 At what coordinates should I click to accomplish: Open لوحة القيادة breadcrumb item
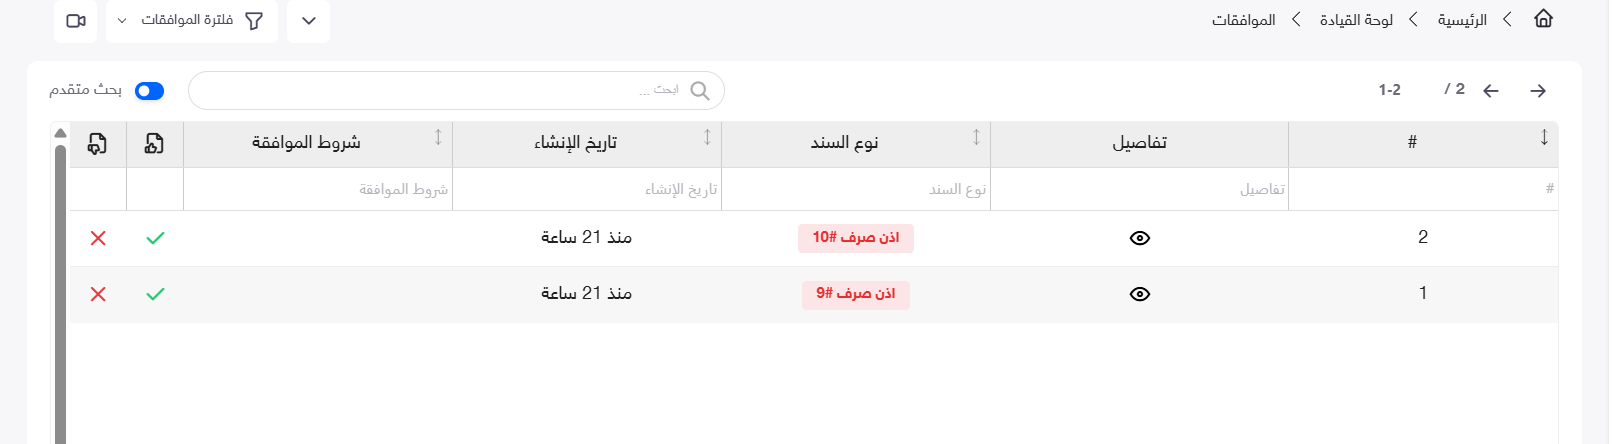coord(1356,20)
